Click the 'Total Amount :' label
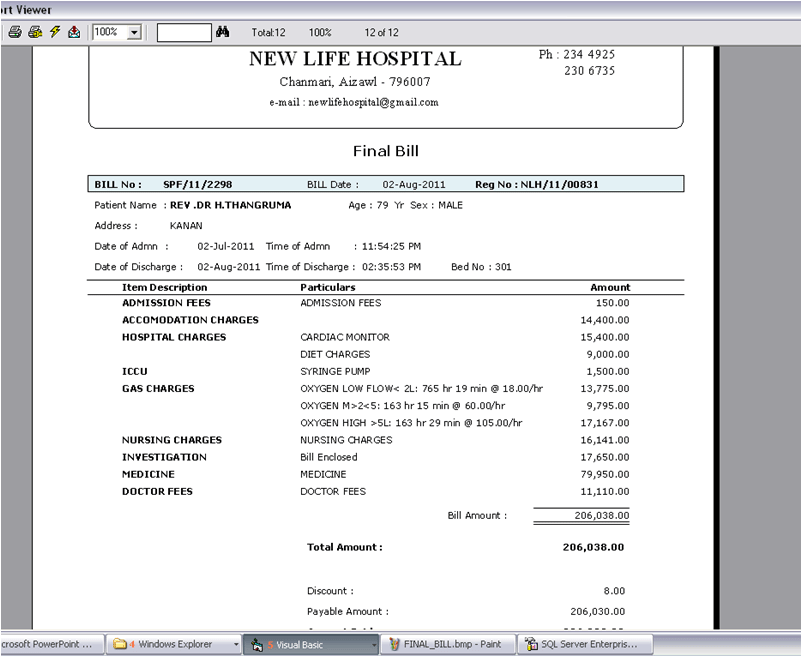This screenshot has width=802, height=657. coord(345,547)
